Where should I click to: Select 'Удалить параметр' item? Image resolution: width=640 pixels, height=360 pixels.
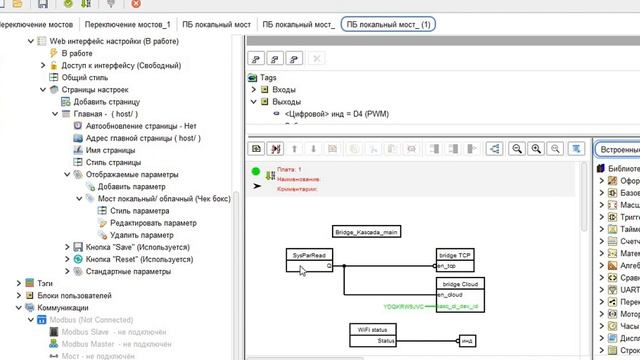[x=142, y=235]
